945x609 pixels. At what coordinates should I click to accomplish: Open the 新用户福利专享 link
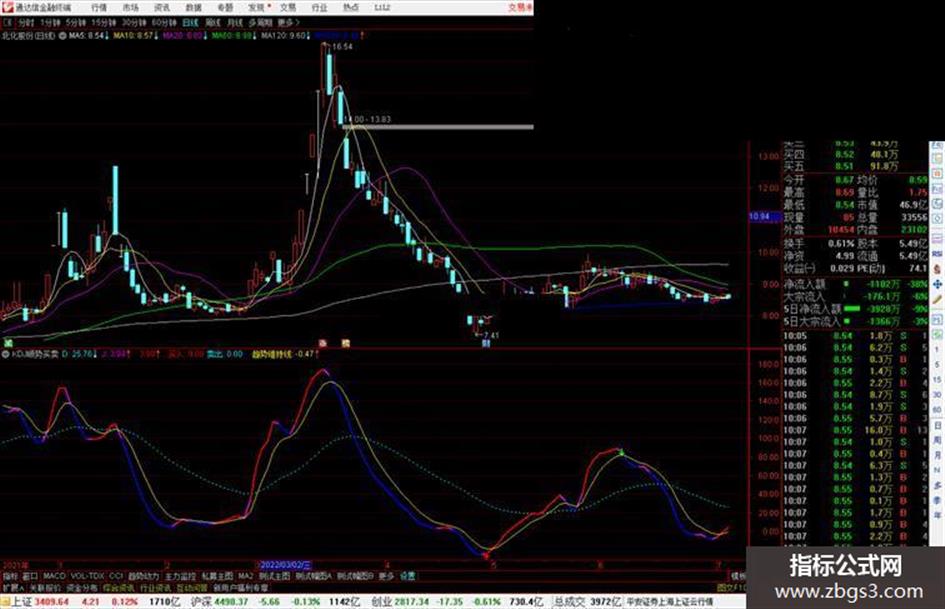pos(241,587)
